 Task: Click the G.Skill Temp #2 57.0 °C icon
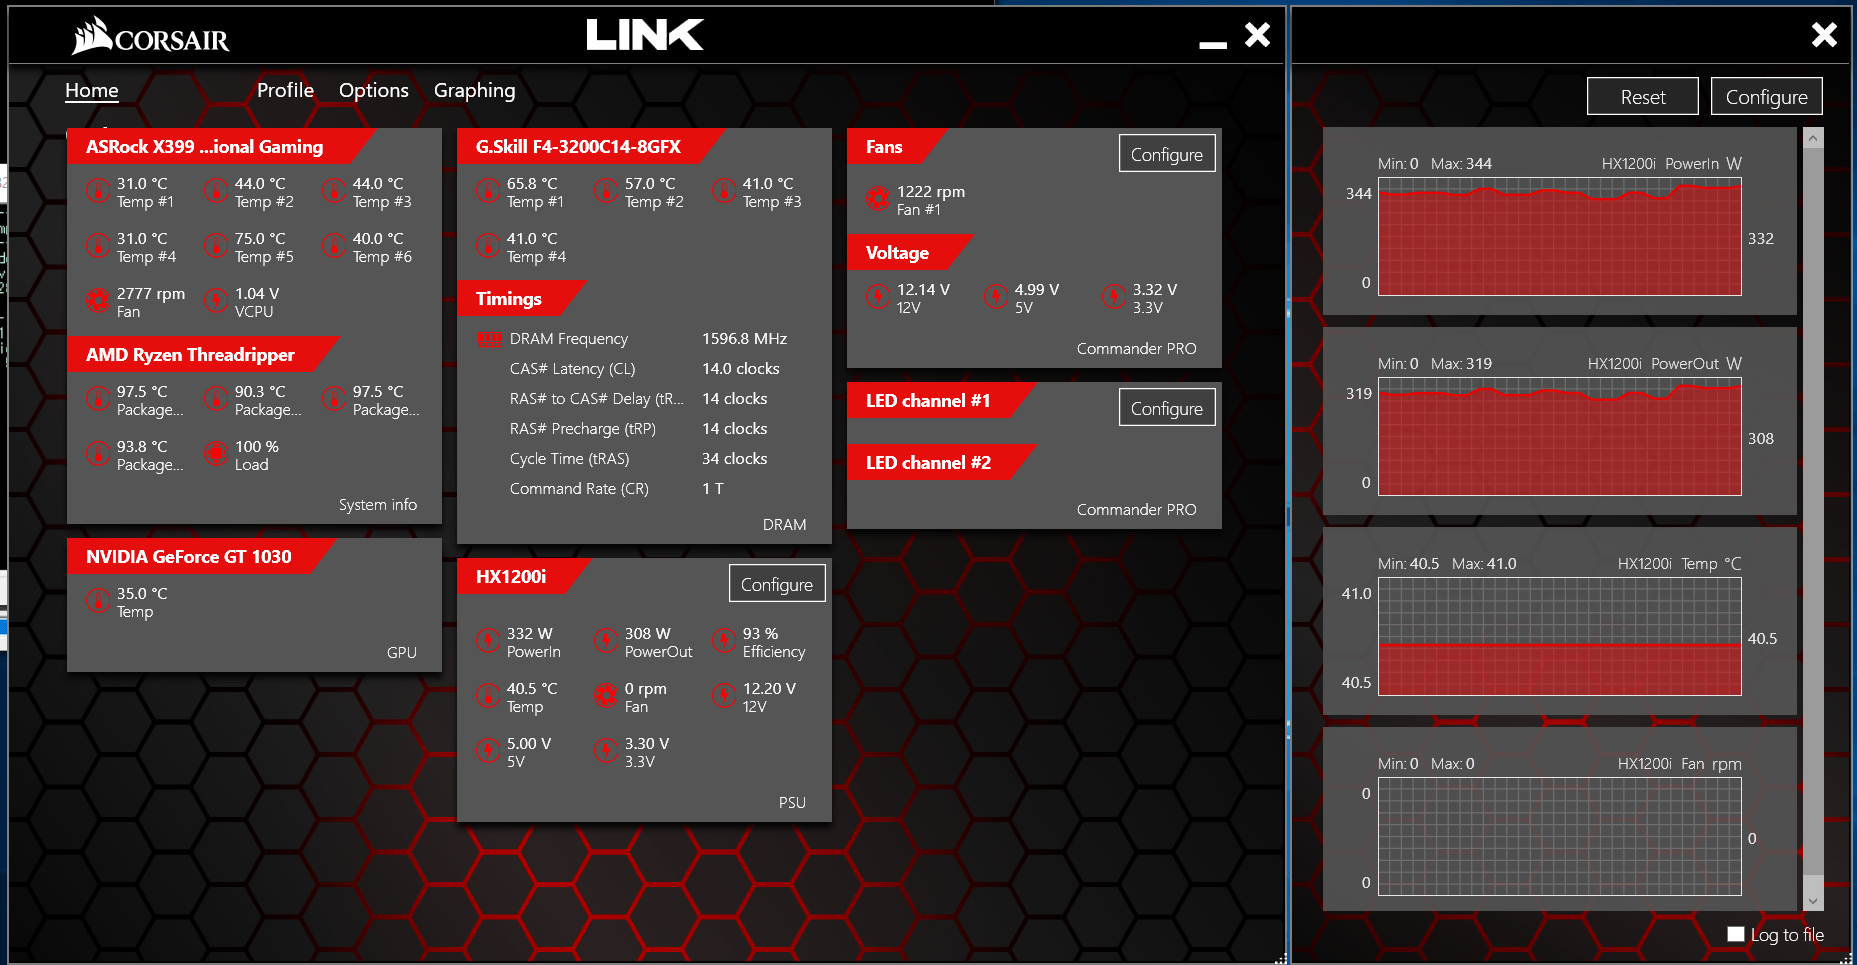605,190
